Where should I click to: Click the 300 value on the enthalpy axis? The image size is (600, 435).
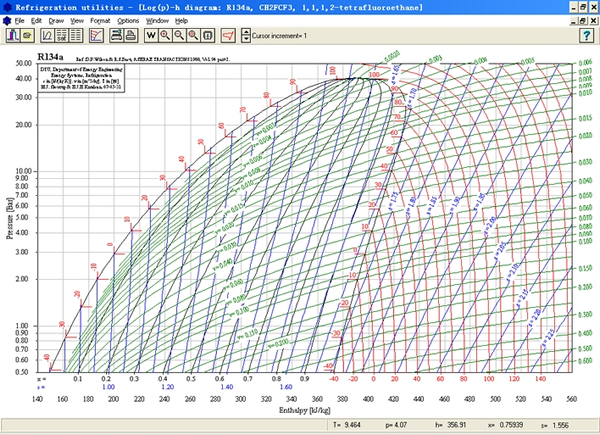pyautogui.click(x=241, y=399)
